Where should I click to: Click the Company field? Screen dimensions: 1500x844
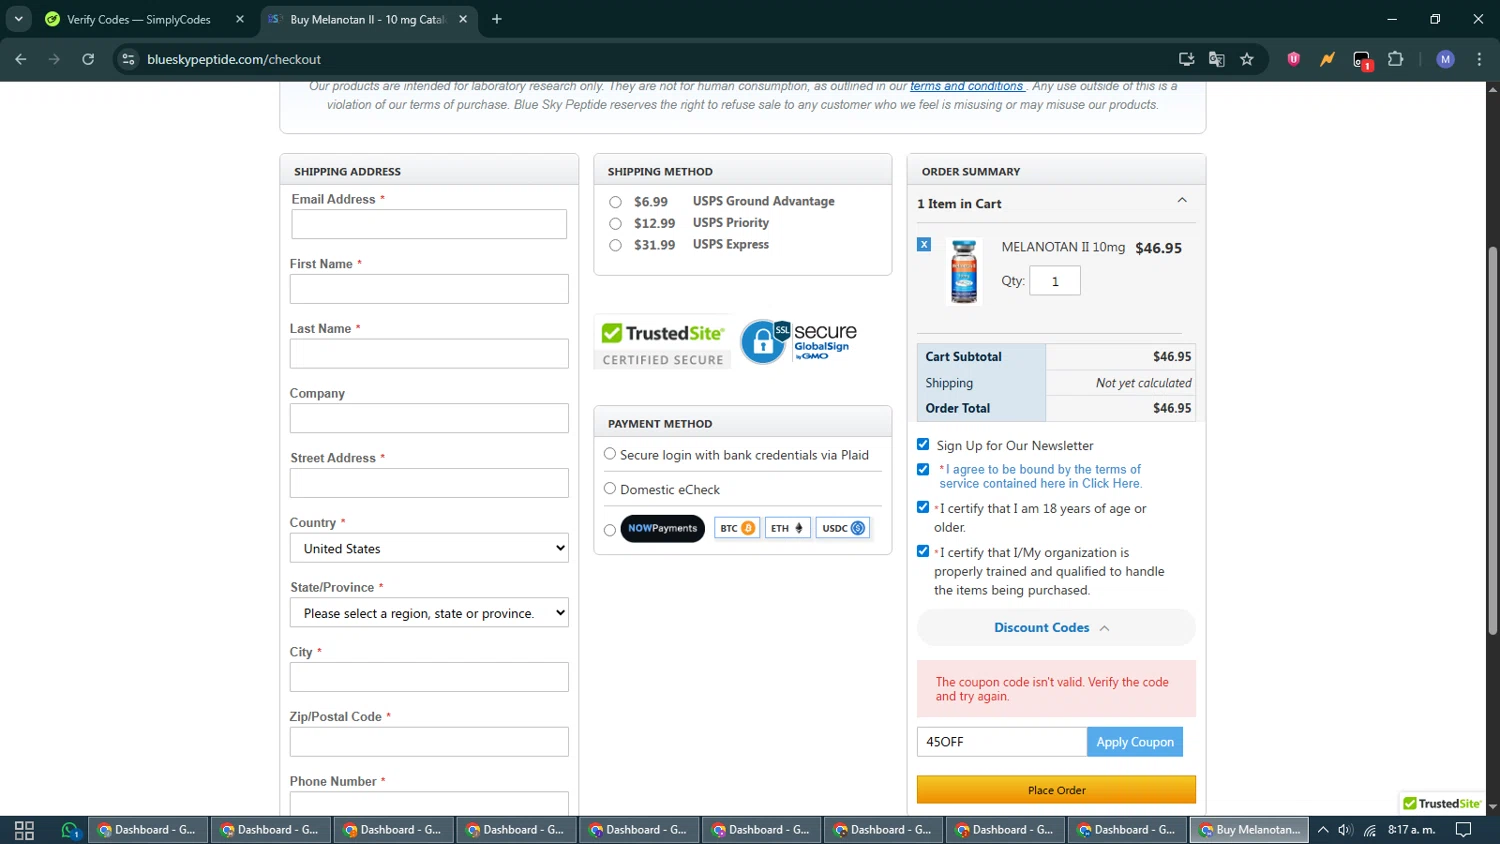tap(429, 418)
